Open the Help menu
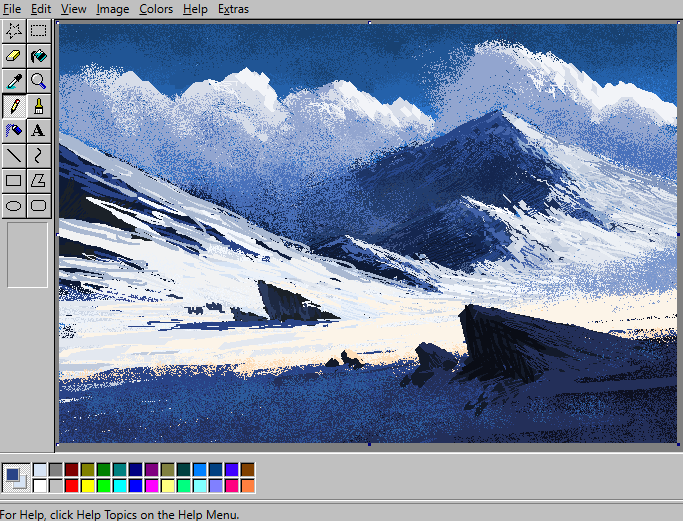Viewport: 683px width, 521px height. (x=195, y=9)
